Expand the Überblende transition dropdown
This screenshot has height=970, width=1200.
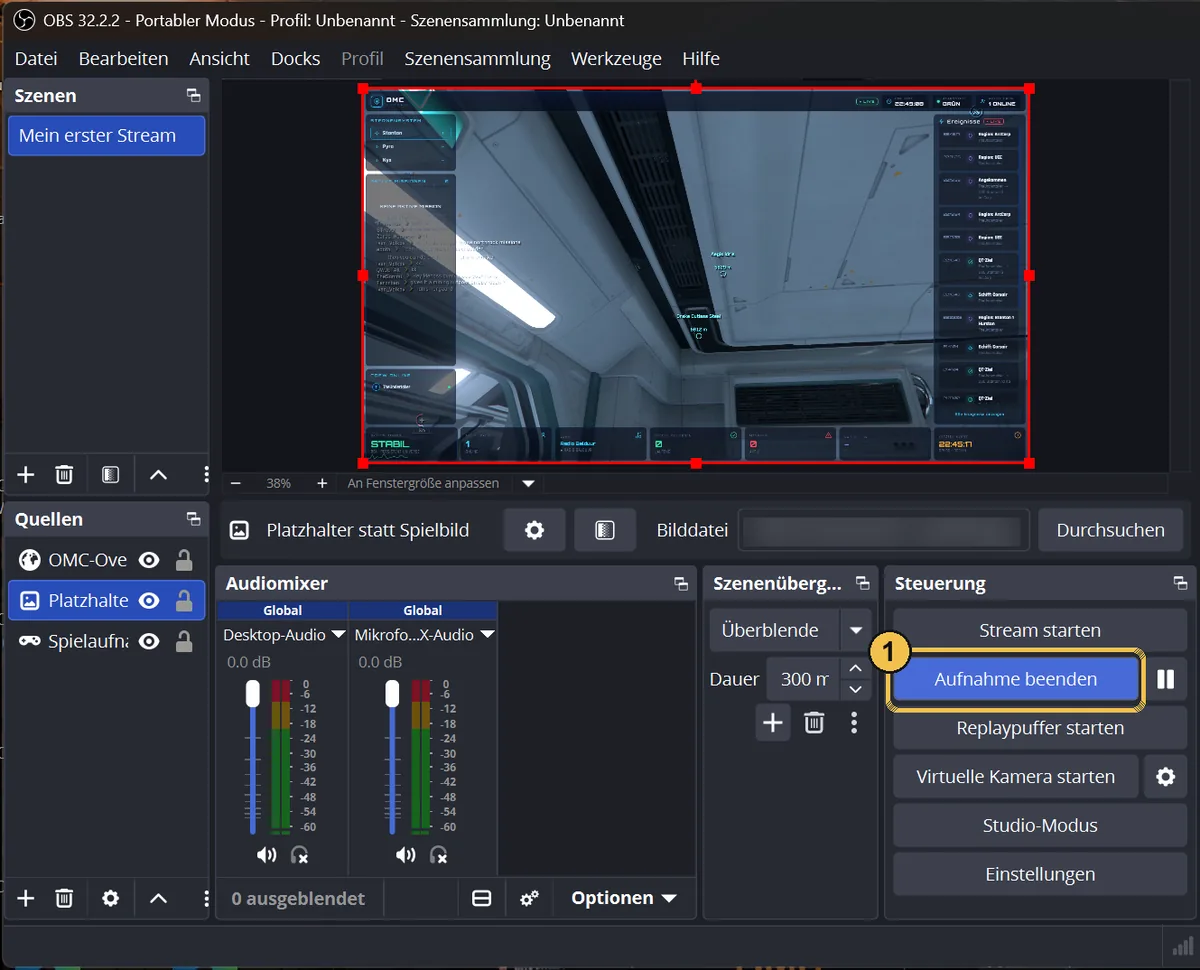tap(856, 631)
